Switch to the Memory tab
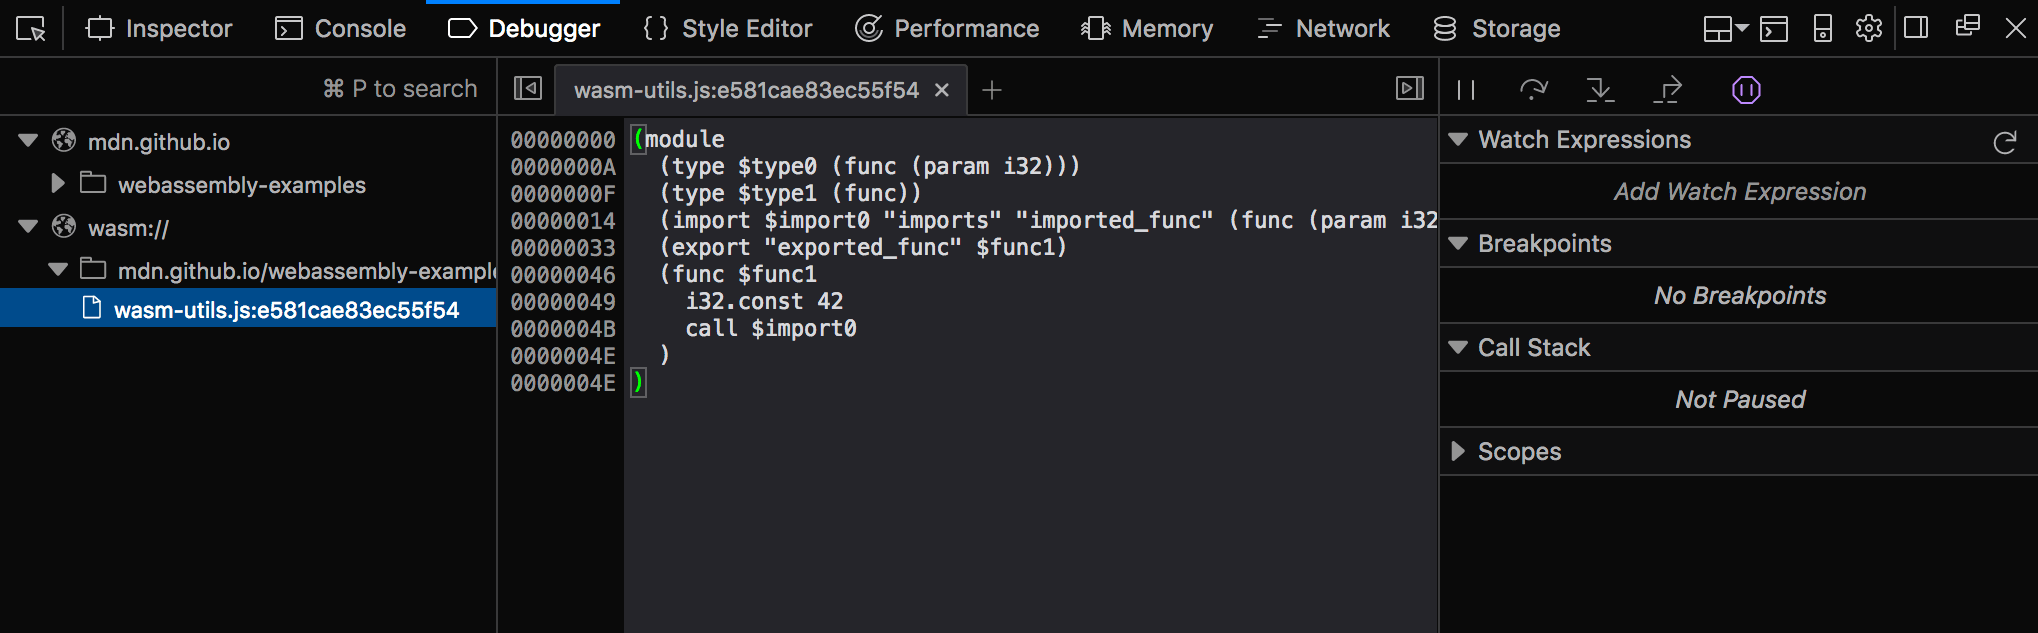The width and height of the screenshot is (2038, 633). tap(1147, 28)
